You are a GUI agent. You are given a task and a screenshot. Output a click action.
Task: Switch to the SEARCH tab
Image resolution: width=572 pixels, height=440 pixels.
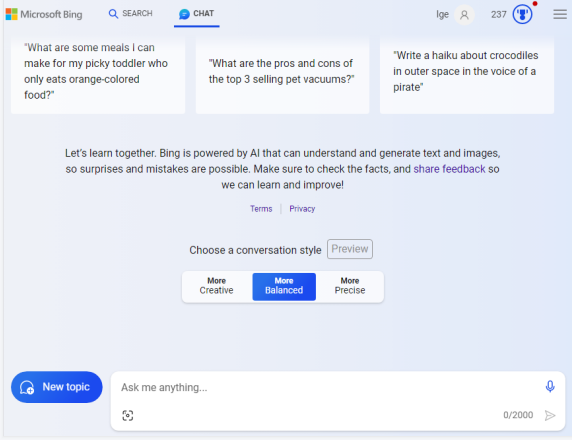click(130, 13)
